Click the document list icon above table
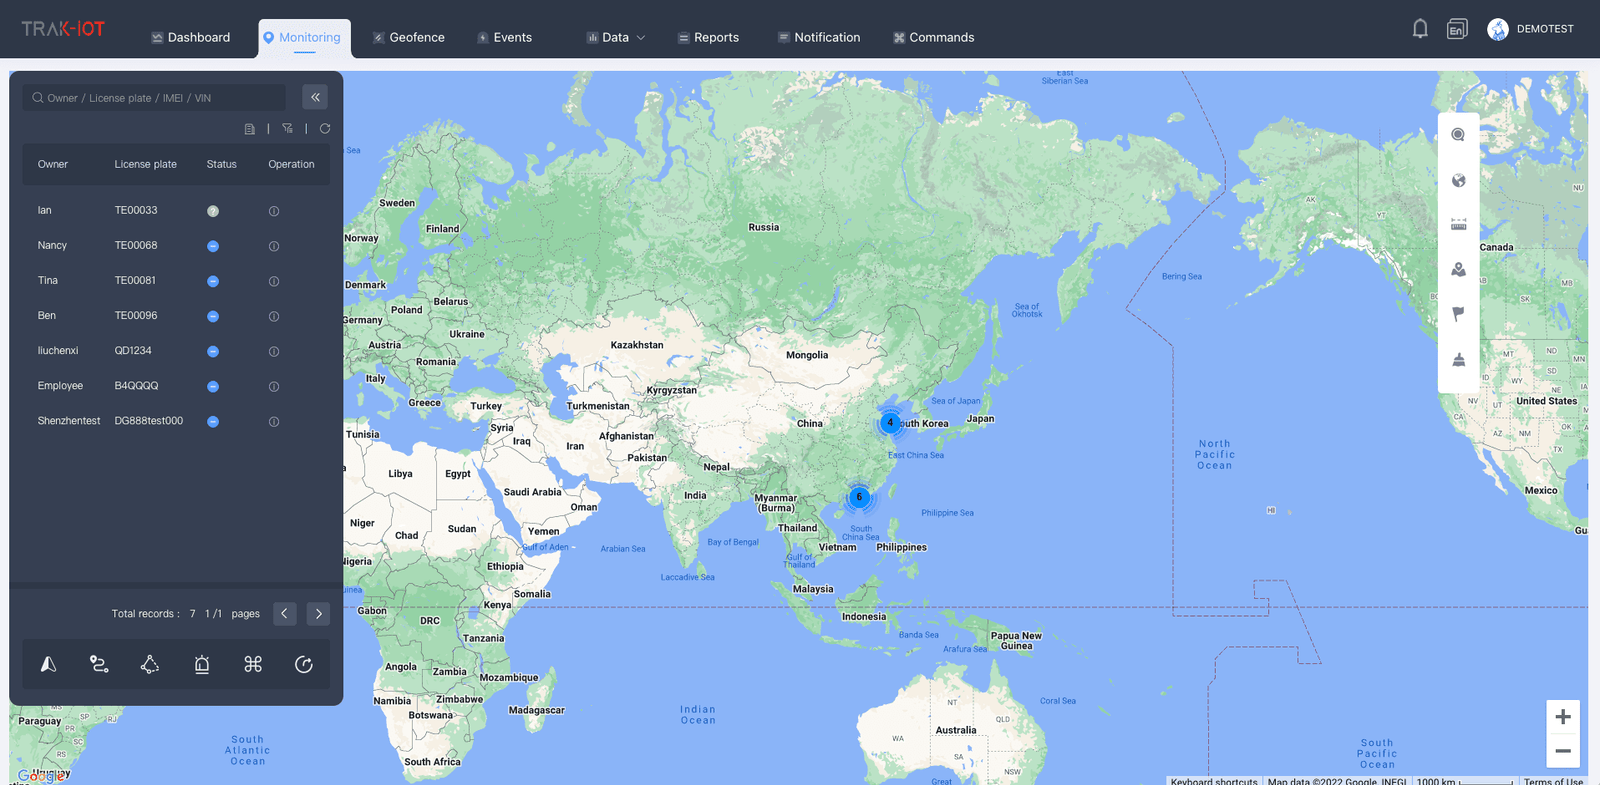 pyautogui.click(x=250, y=129)
